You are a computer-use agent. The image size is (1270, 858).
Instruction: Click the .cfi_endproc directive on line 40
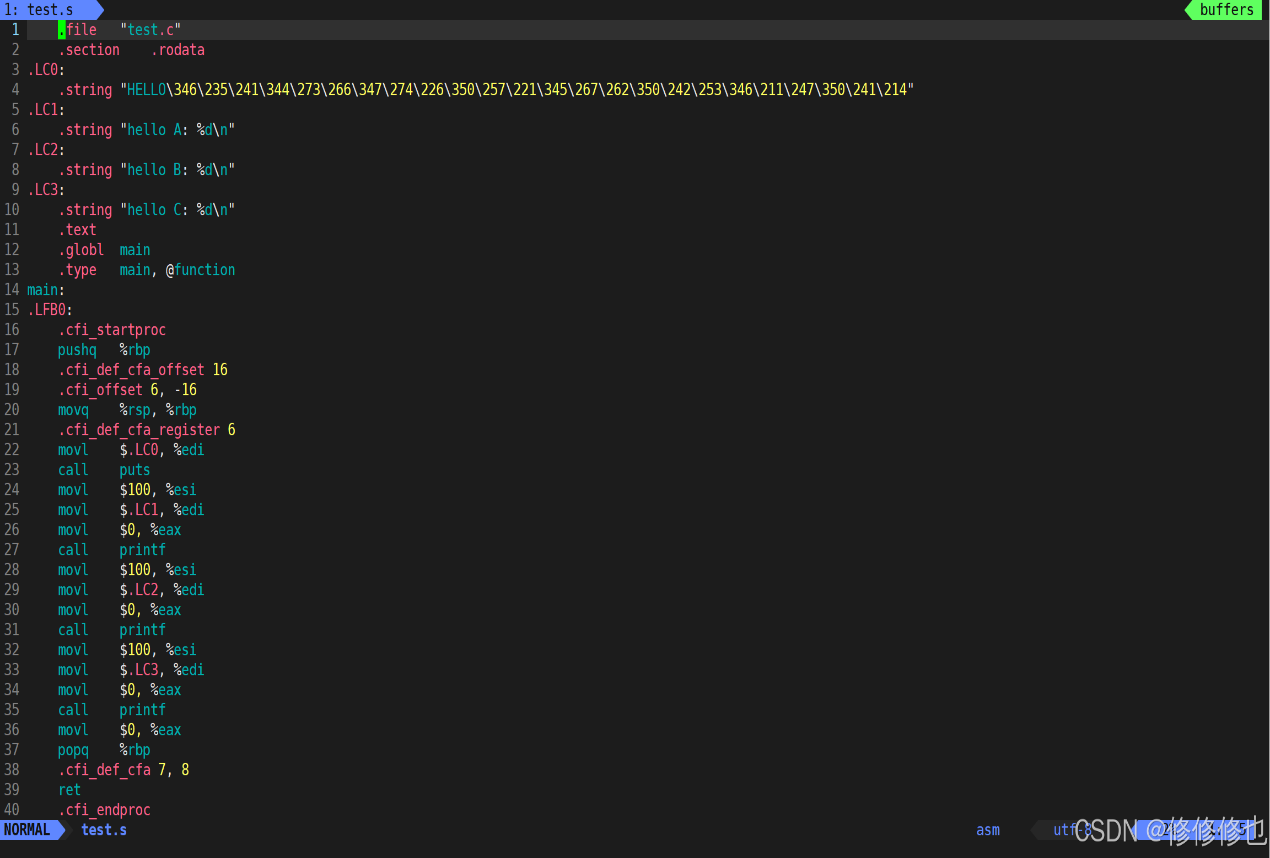pyautogui.click(x=104, y=810)
